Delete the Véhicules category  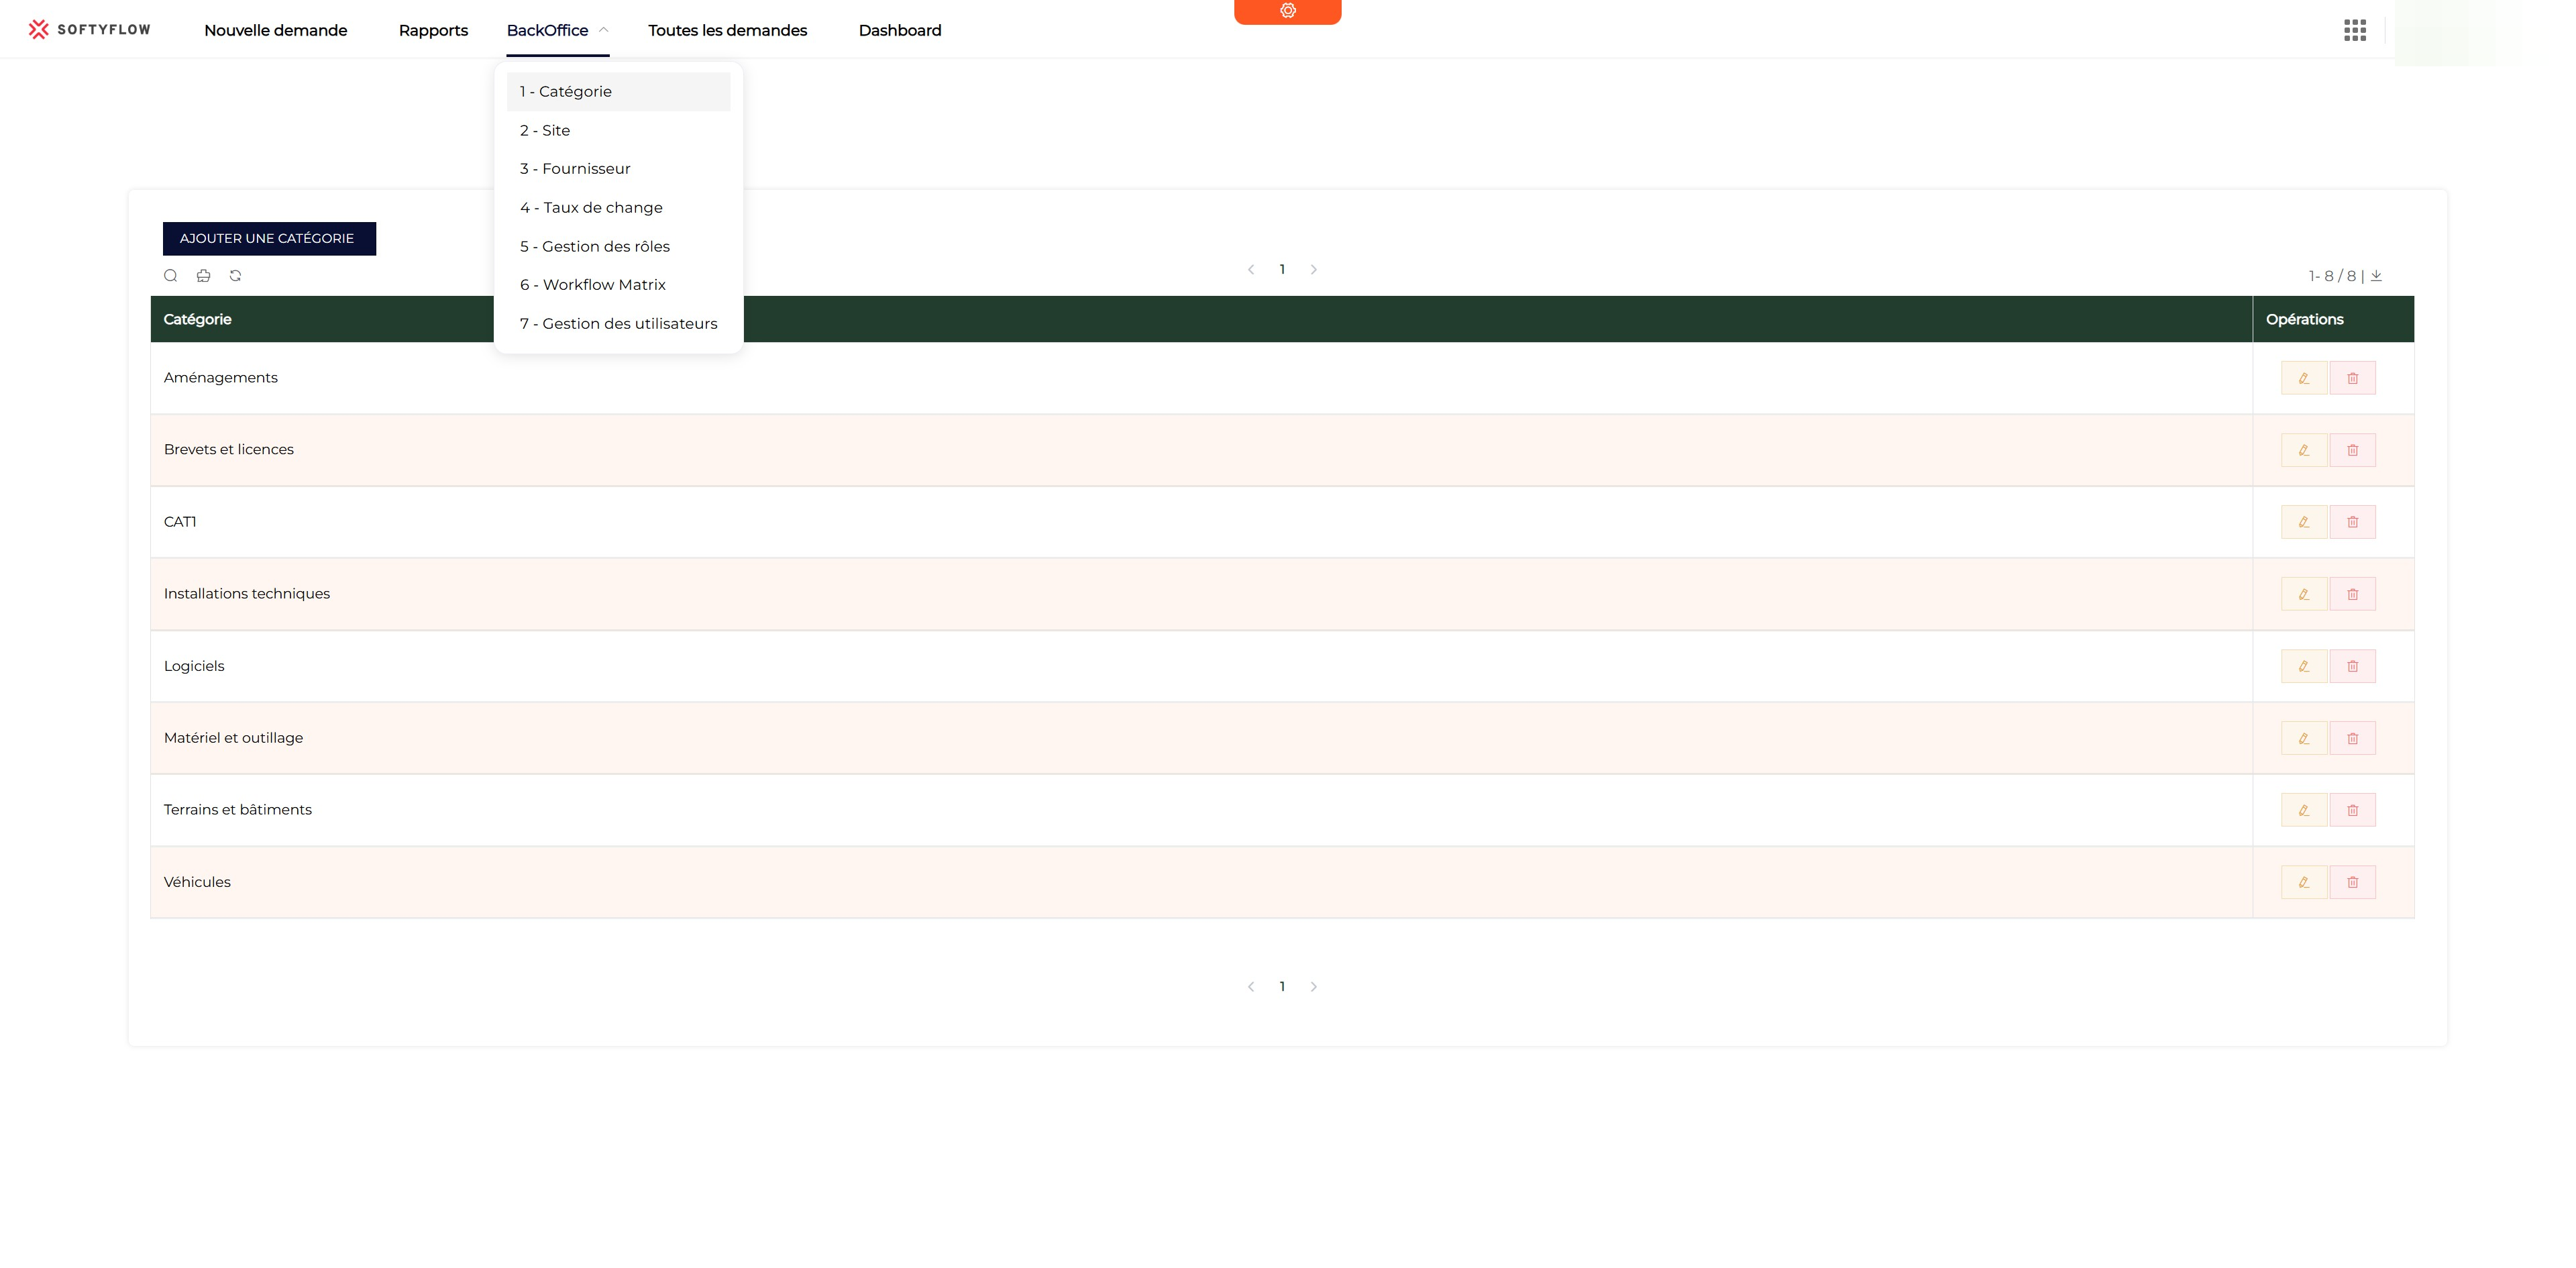(2352, 882)
